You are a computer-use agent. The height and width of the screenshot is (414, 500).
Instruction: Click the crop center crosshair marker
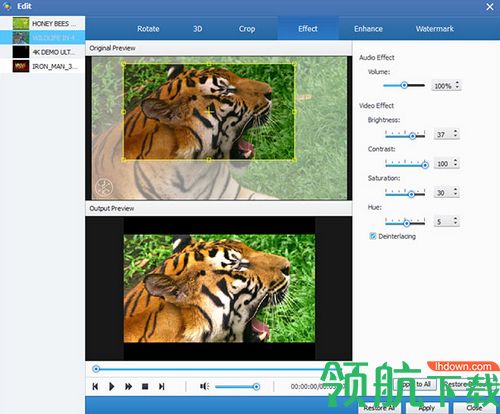point(209,111)
